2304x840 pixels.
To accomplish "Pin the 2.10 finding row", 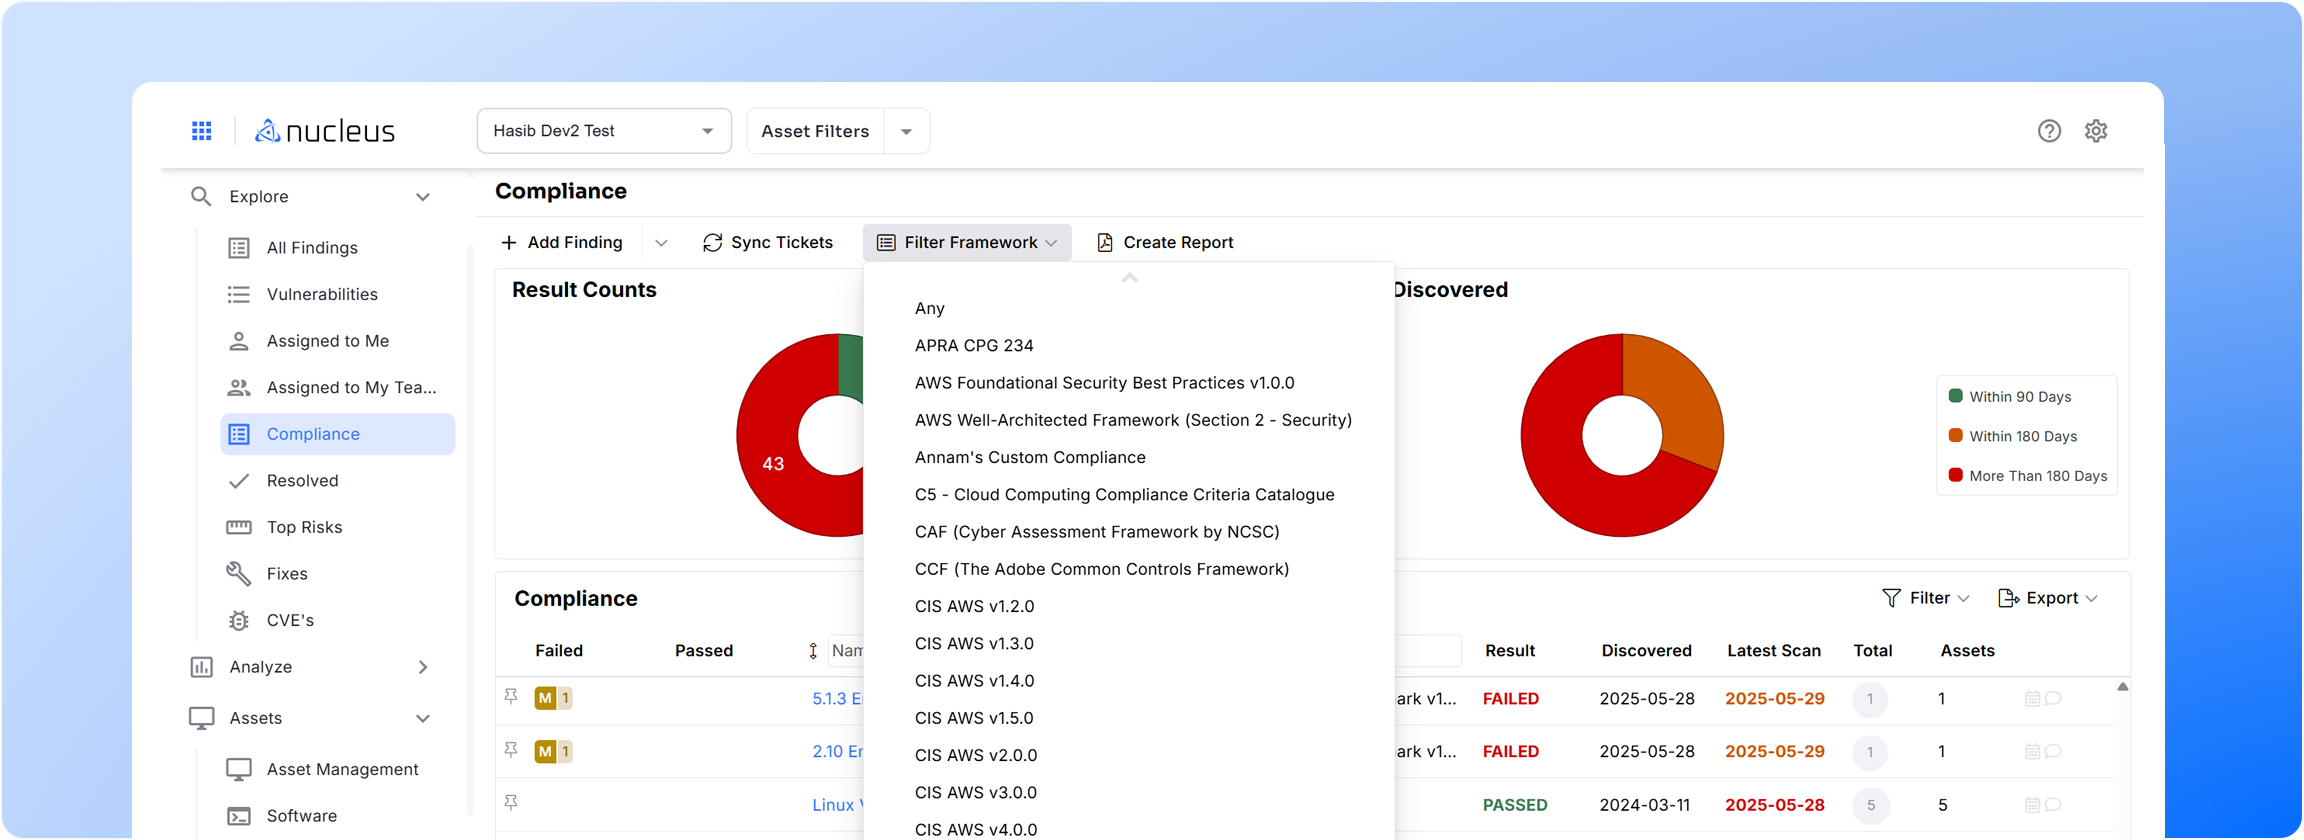I will [x=511, y=750].
